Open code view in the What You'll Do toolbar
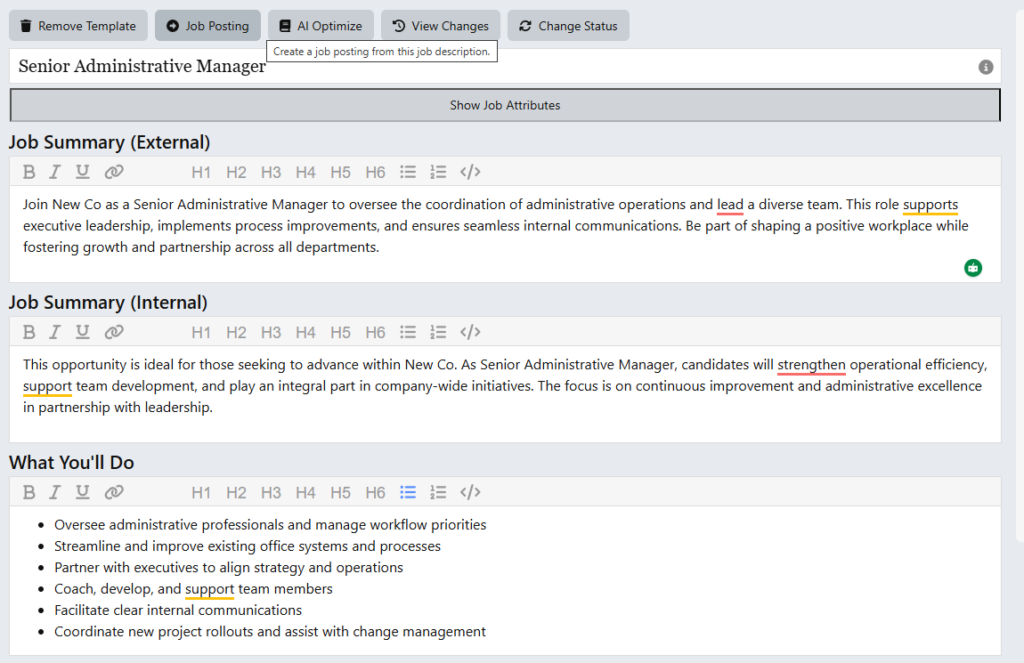 coord(470,491)
